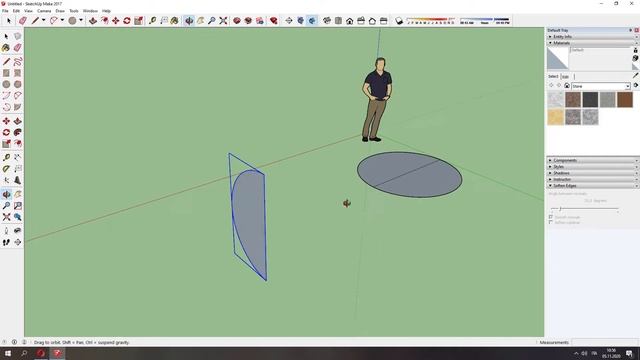Open Line tool dropdown arrow
The height and width of the screenshot is (360, 640).
pyautogui.click(x=43, y=20)
